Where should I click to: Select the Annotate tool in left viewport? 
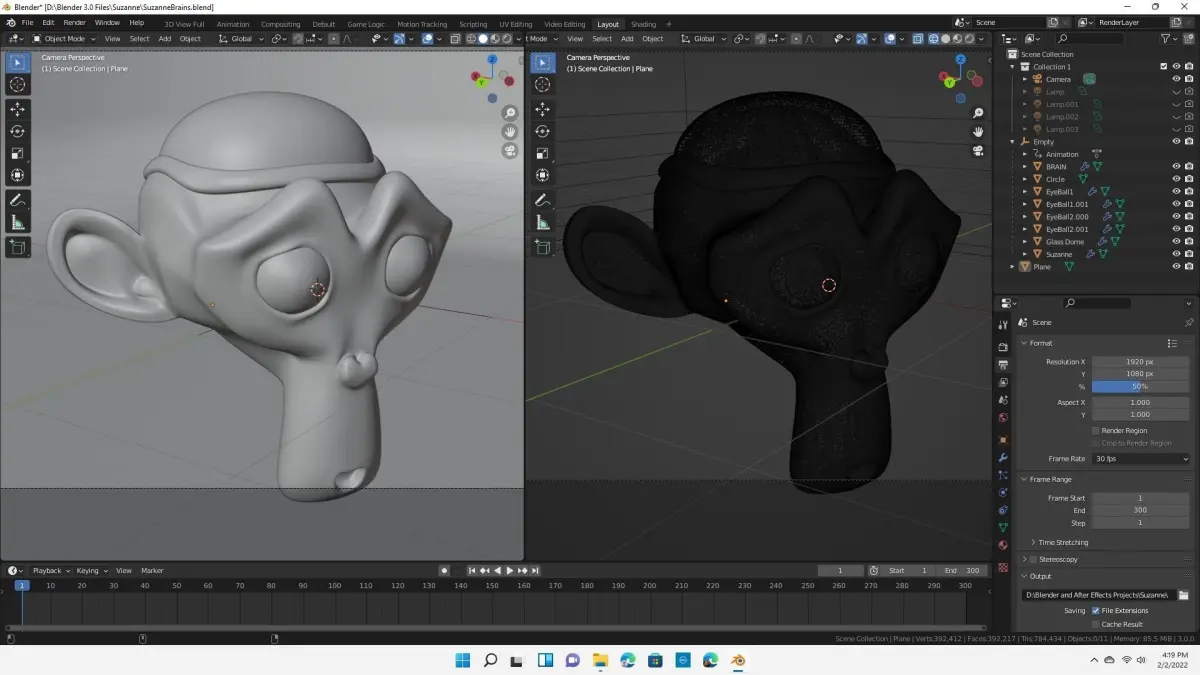point(17,201)
